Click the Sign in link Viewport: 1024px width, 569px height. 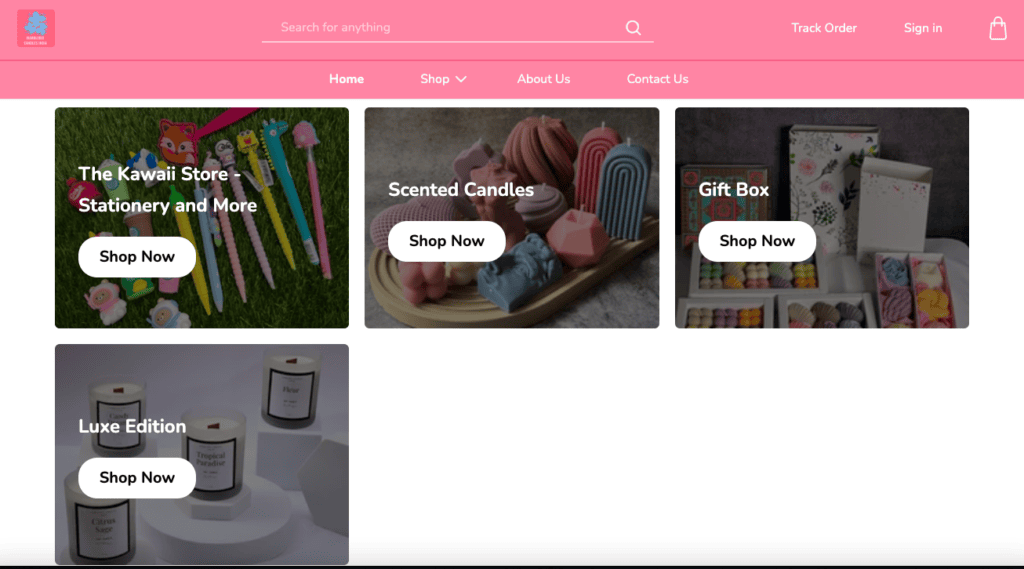point(923,28)
